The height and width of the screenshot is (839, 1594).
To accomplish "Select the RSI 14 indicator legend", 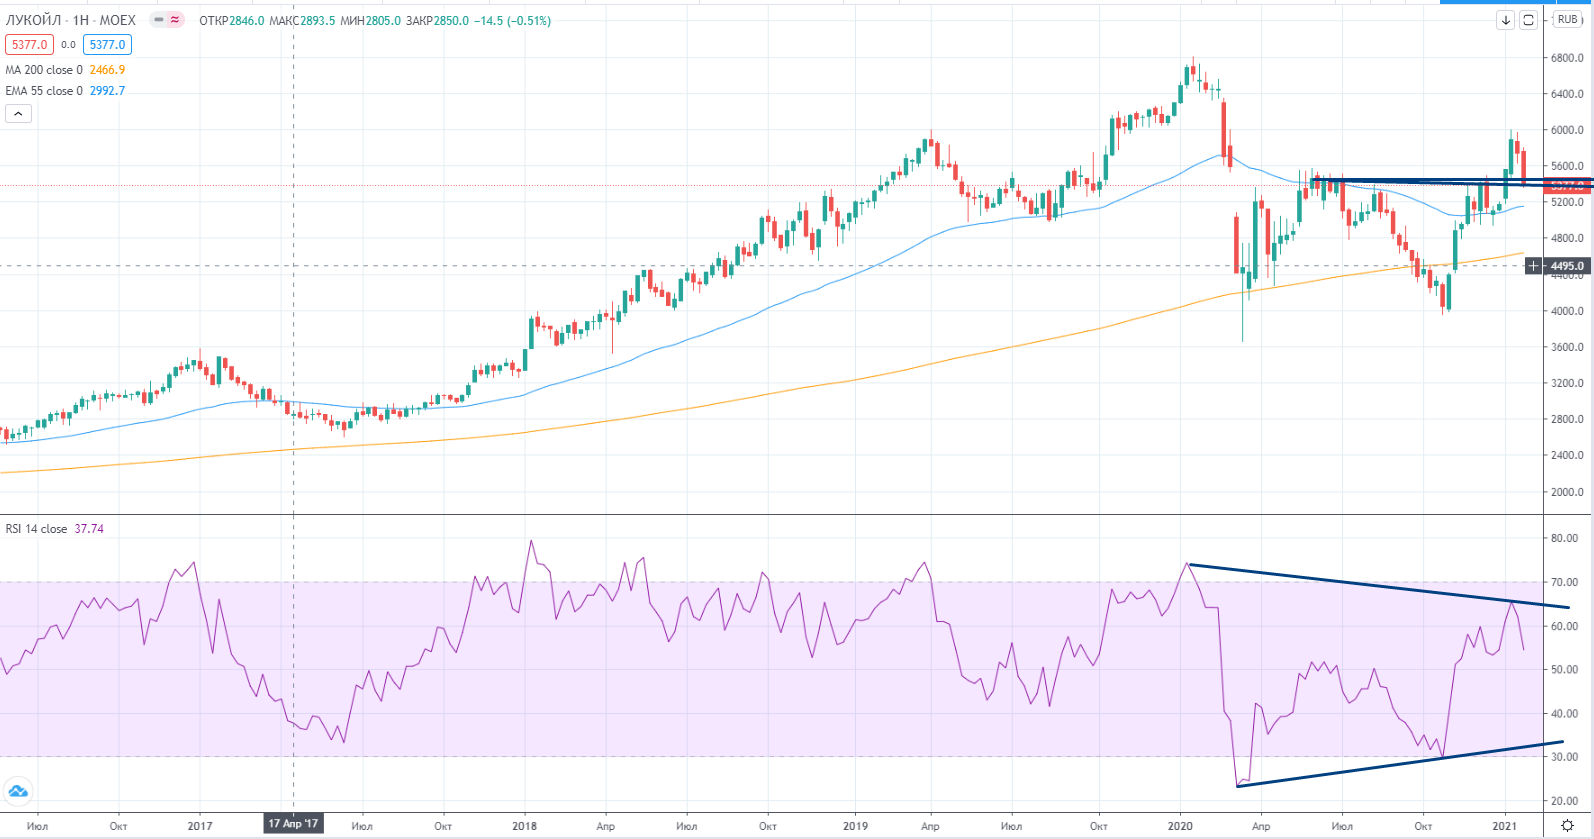I will (37, 529).
